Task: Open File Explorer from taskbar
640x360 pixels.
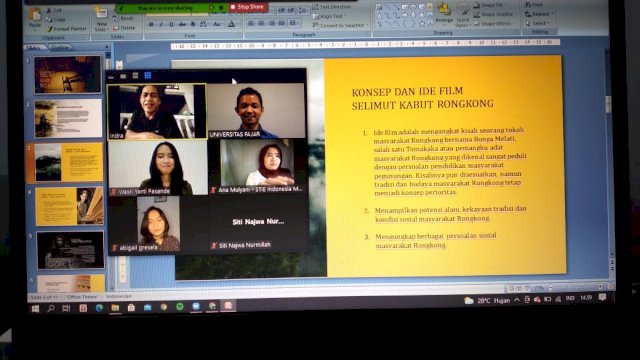Action: [115, 308]
